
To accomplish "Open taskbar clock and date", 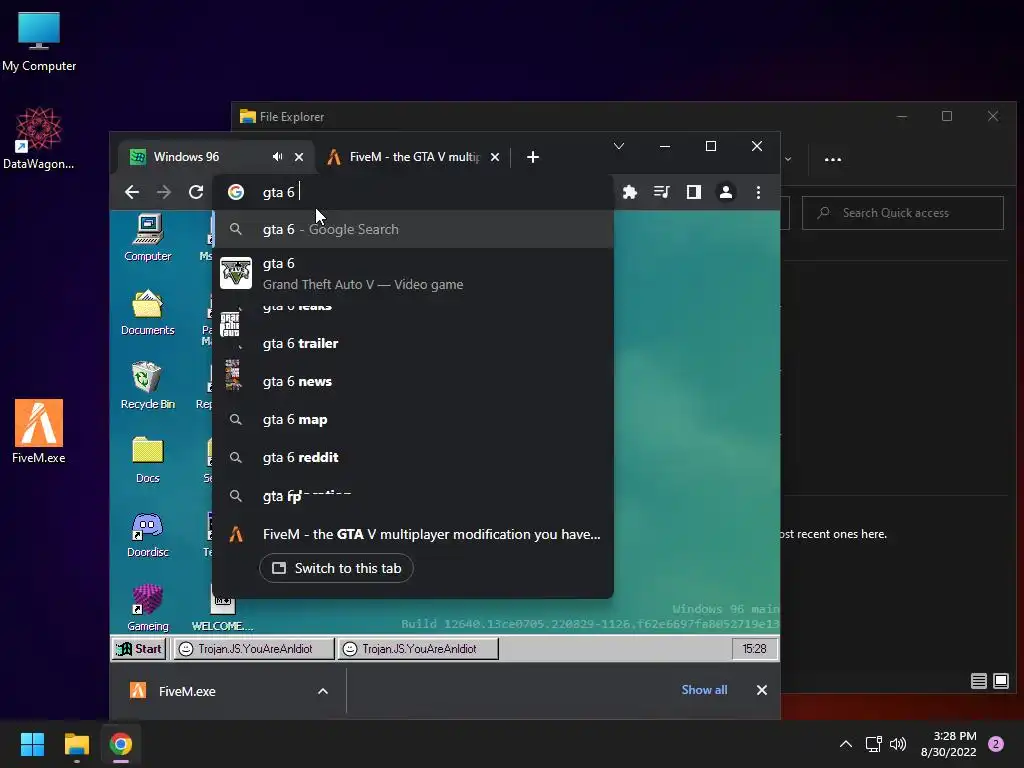I will (949, 744).
